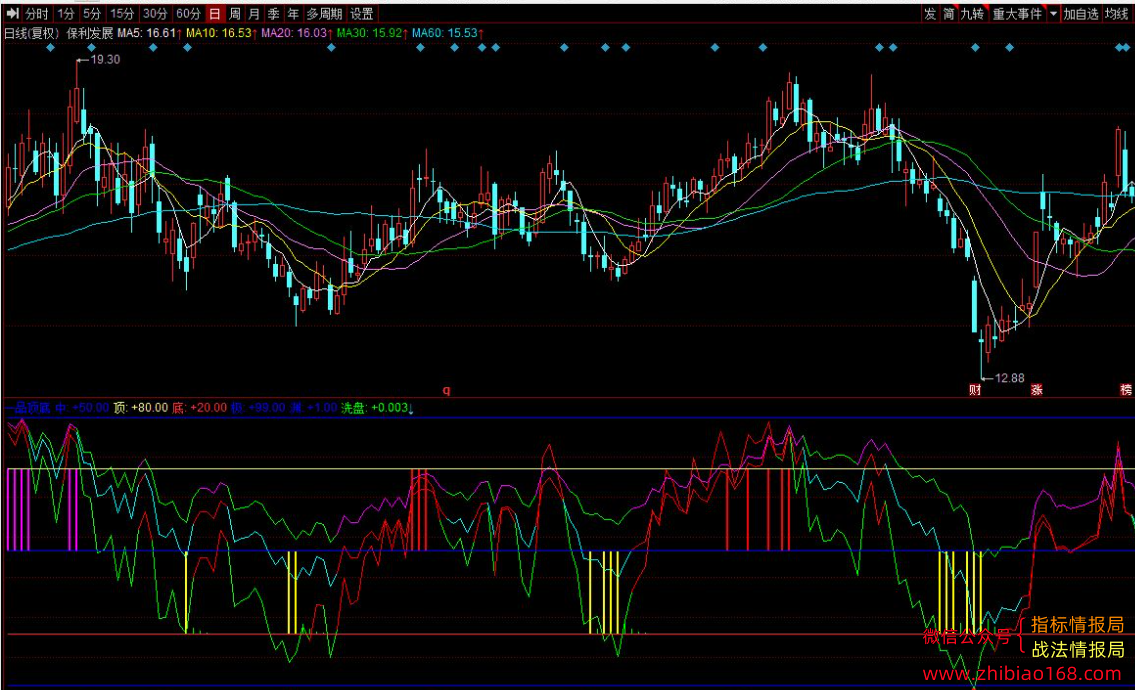Viewport: 1135px width, 690px height.
Task: Click the 洗盘: +0.003 indicator value
Action: coord(376,408)
